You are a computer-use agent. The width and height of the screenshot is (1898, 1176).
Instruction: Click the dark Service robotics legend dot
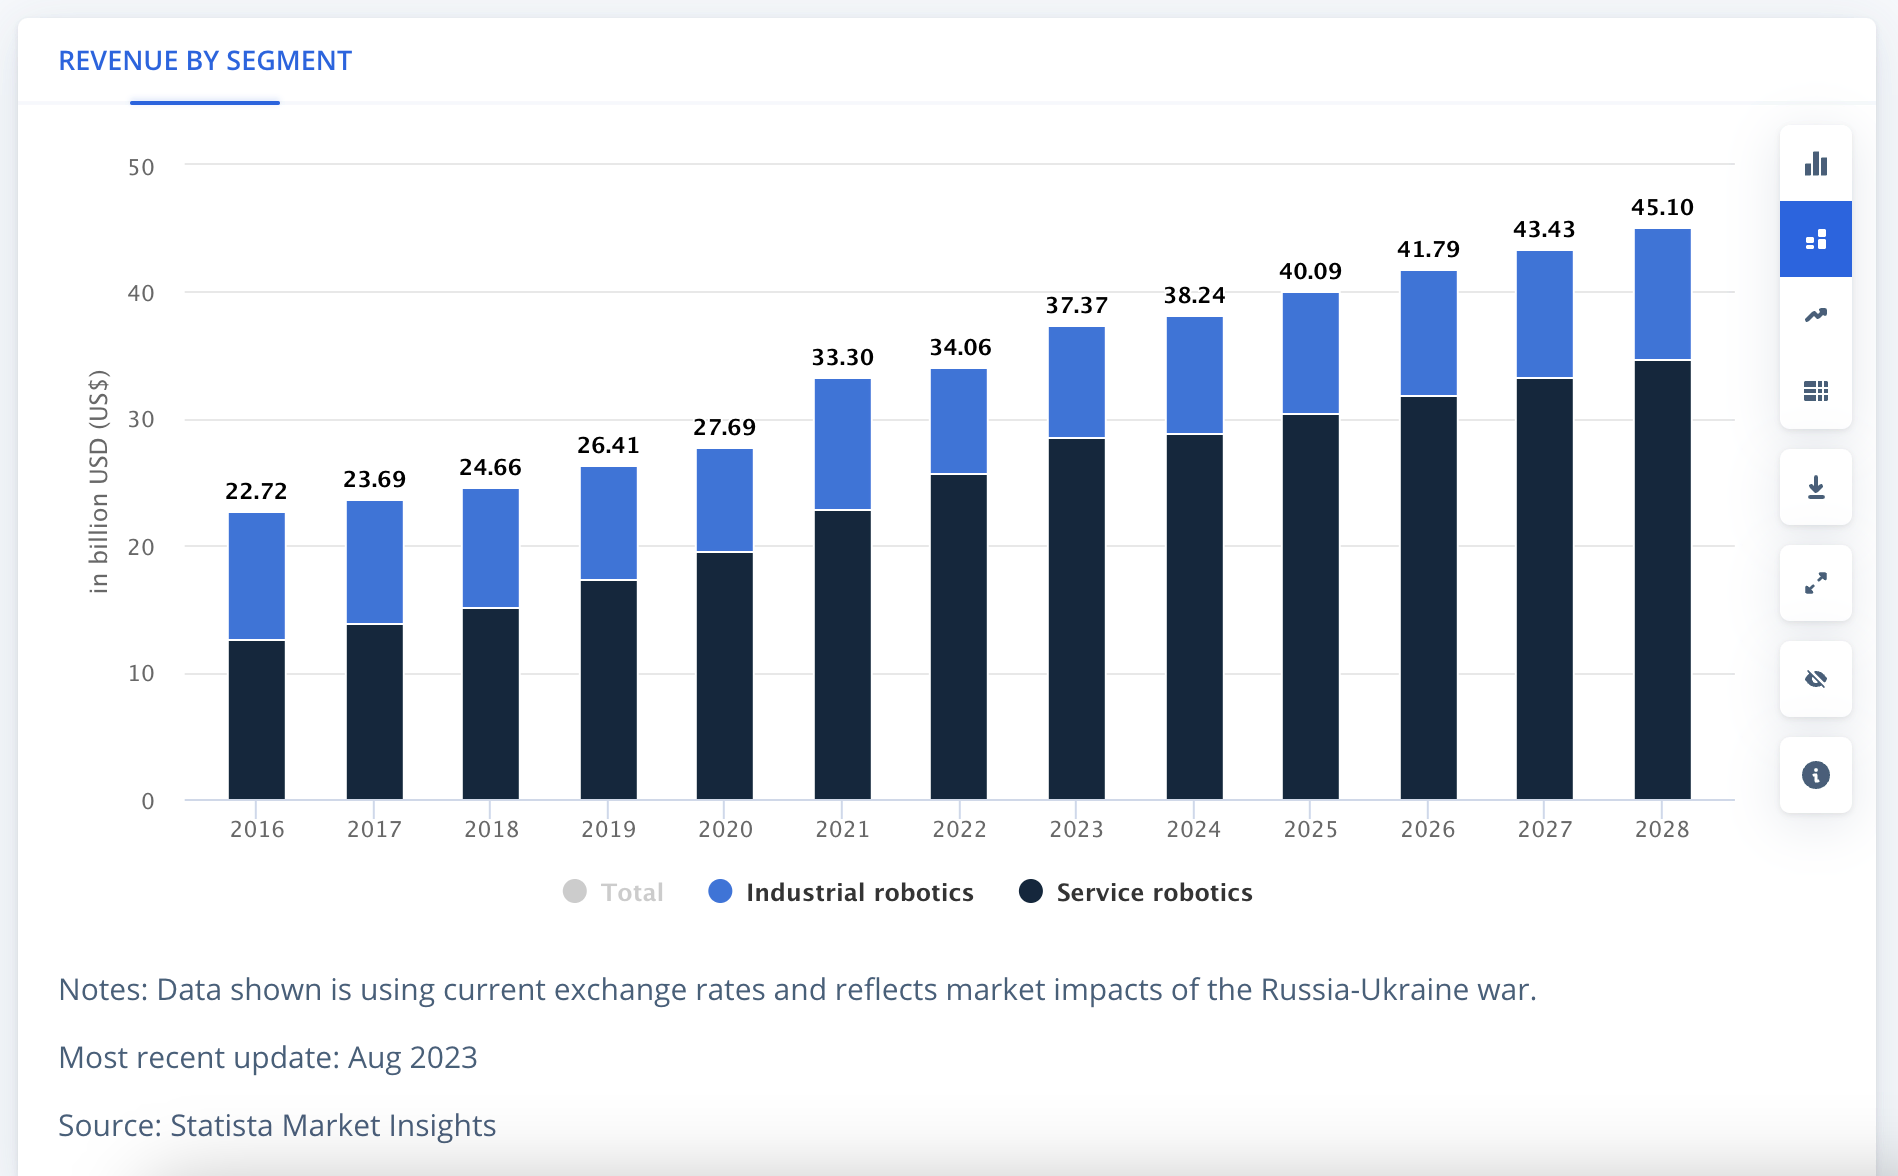click(1031, 891)
